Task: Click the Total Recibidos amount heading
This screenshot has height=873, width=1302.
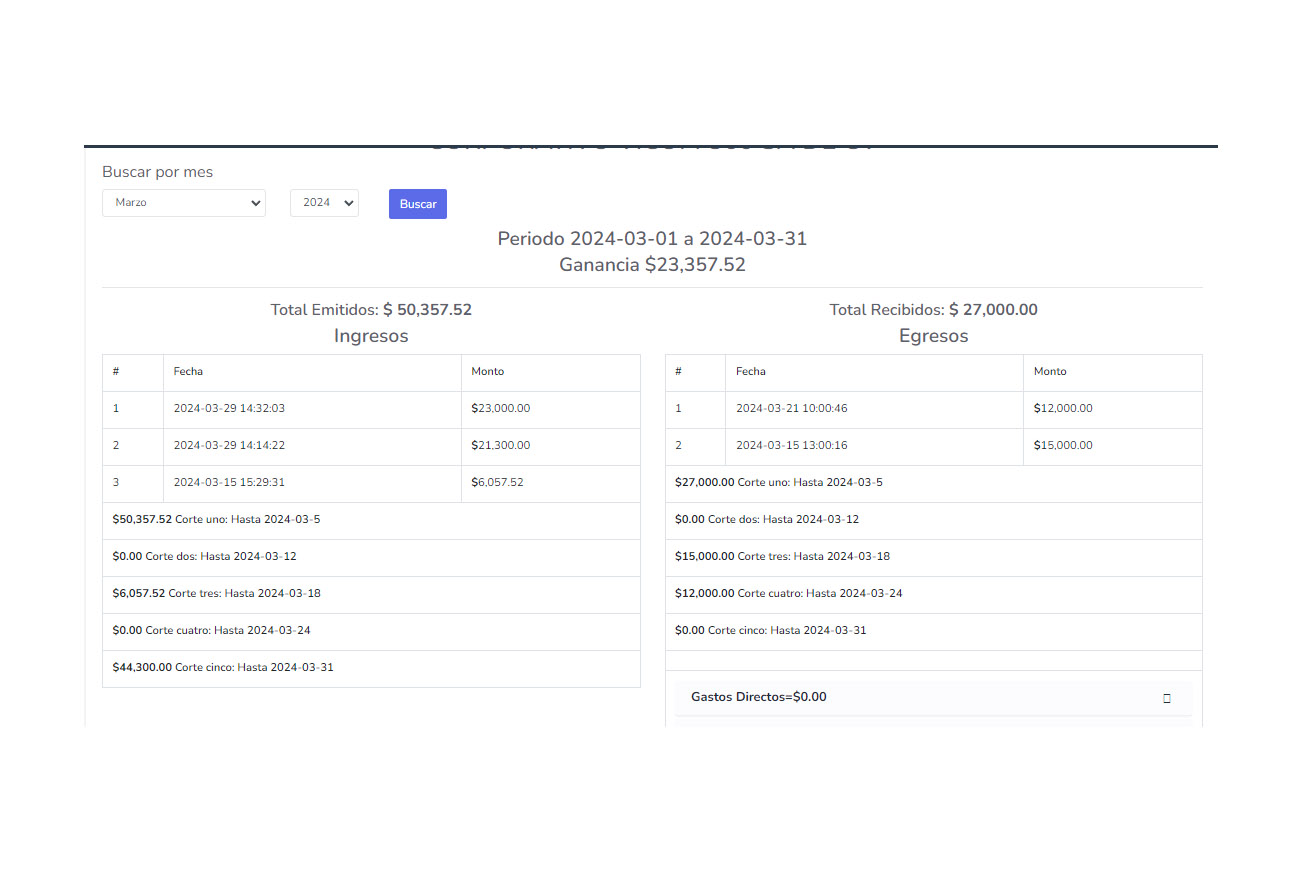Action: click(933, 310)
